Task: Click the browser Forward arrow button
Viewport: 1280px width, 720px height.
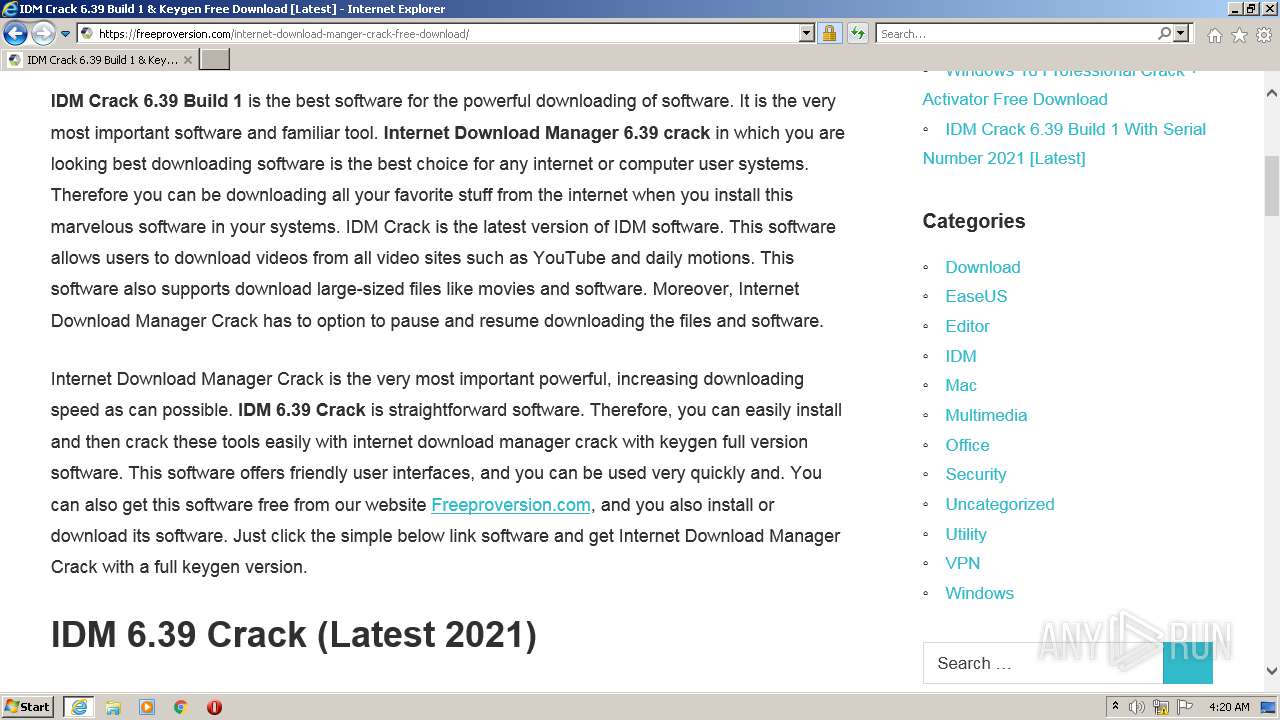Action: (x=43, y=33)
